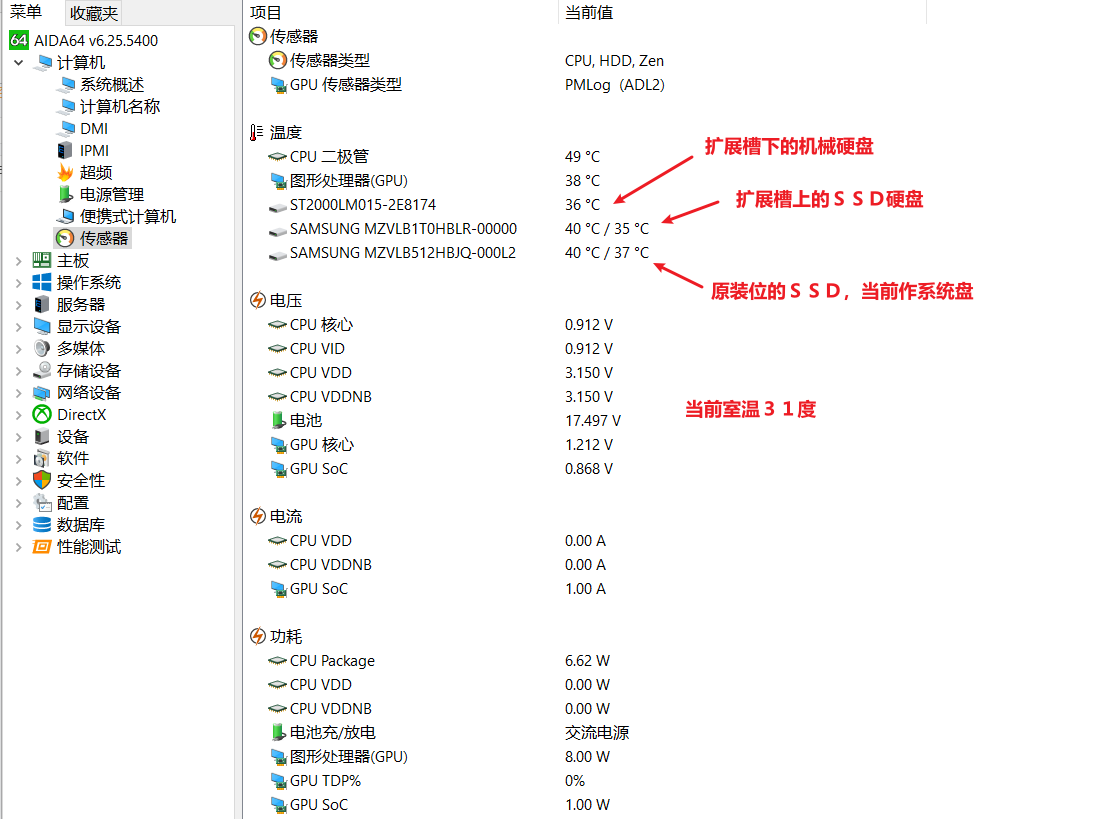
Task: Select the 传感器类型 row
Action: [x=466, y=61]
